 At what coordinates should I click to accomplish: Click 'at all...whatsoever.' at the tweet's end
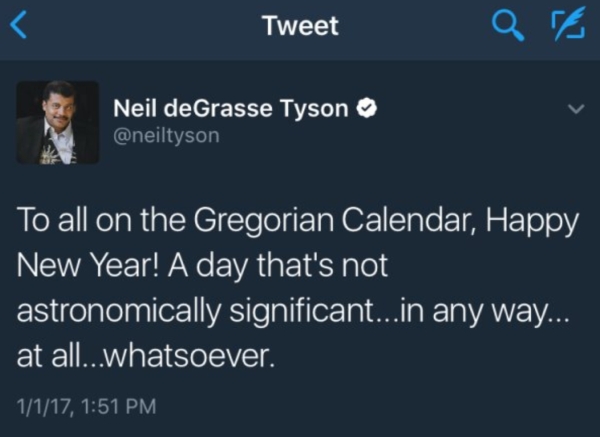(x=146, y=354)
